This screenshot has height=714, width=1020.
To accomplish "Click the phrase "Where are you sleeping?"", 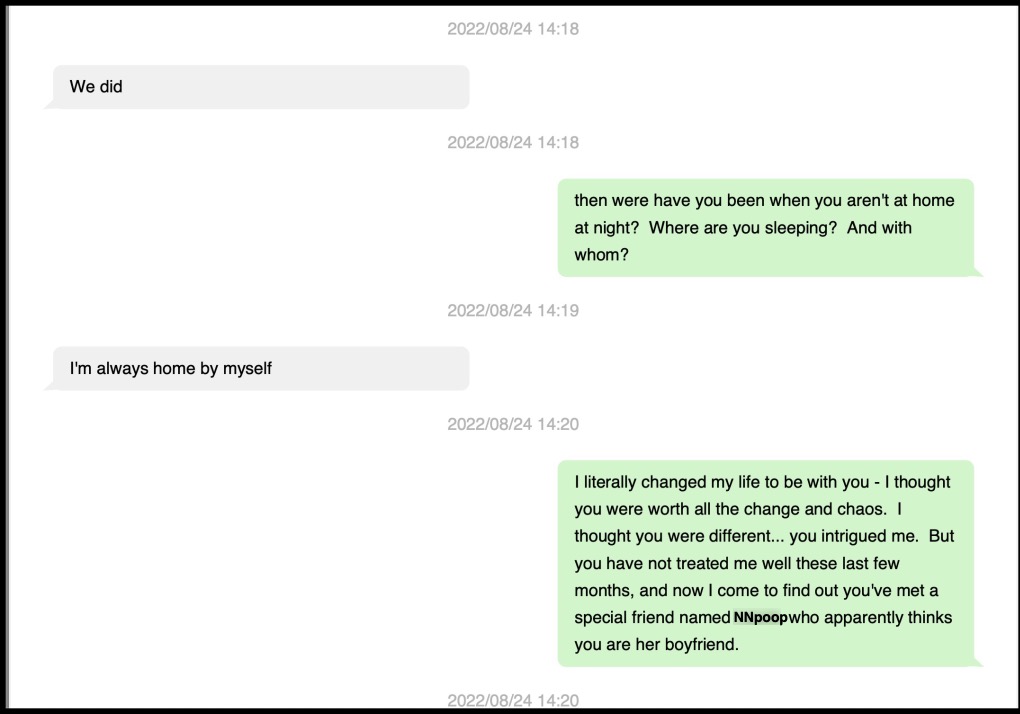I will pos(742,228).
